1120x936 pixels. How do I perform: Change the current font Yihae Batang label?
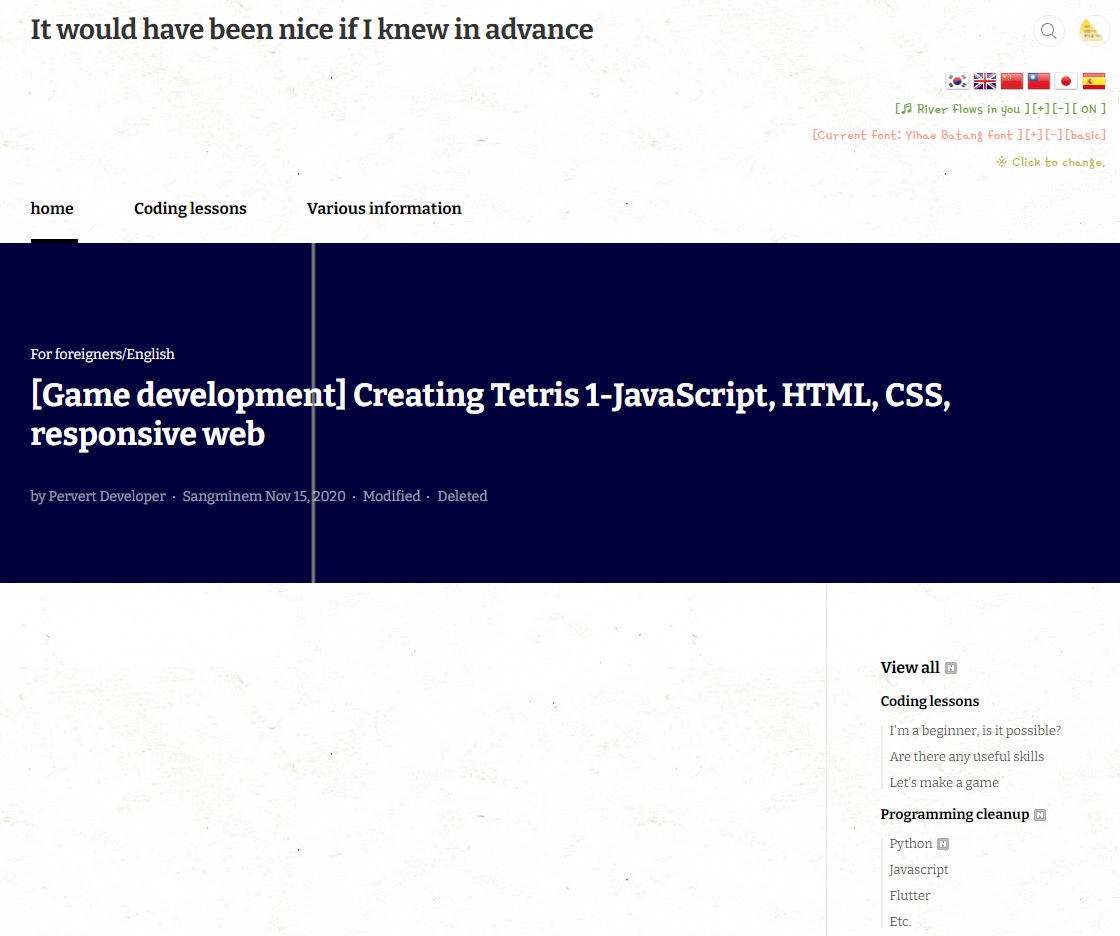[x=917, y=135]
